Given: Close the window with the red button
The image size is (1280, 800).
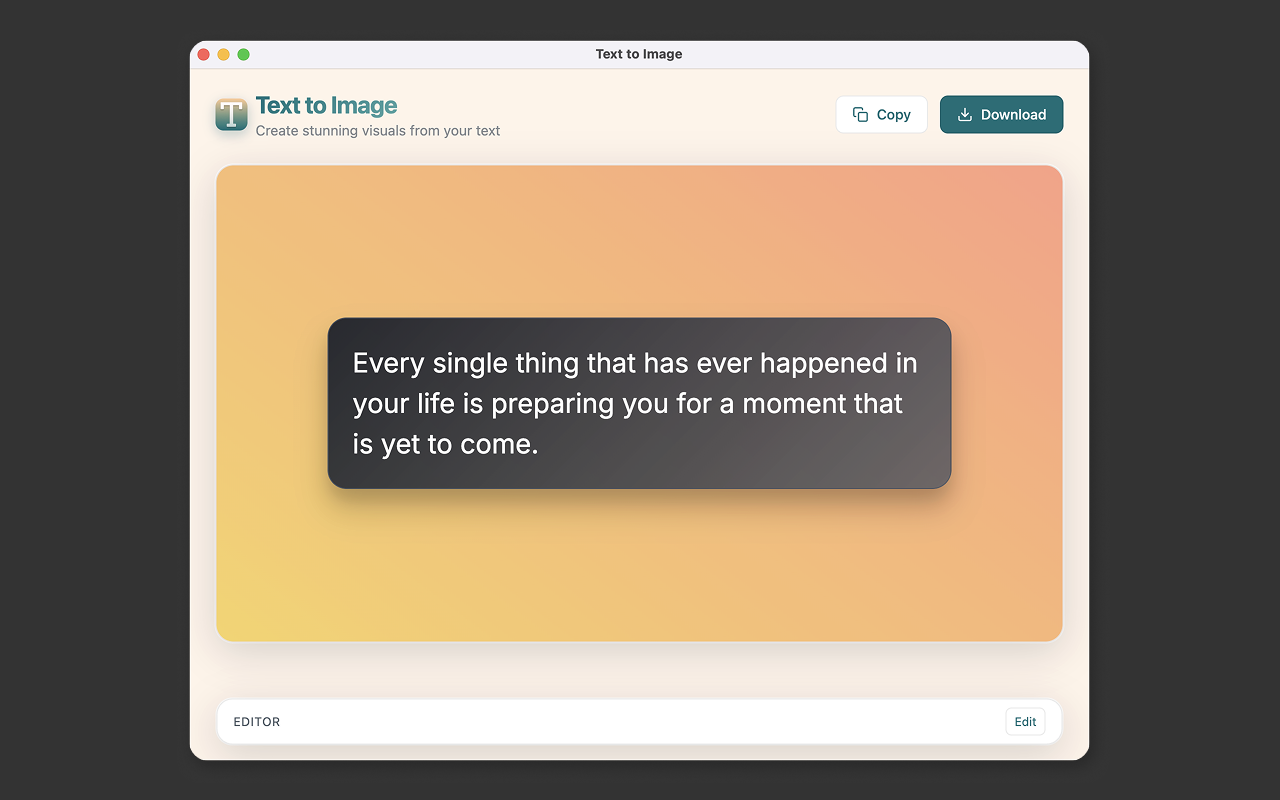Looking at the screenshot, I should click(x=204, y=54).
